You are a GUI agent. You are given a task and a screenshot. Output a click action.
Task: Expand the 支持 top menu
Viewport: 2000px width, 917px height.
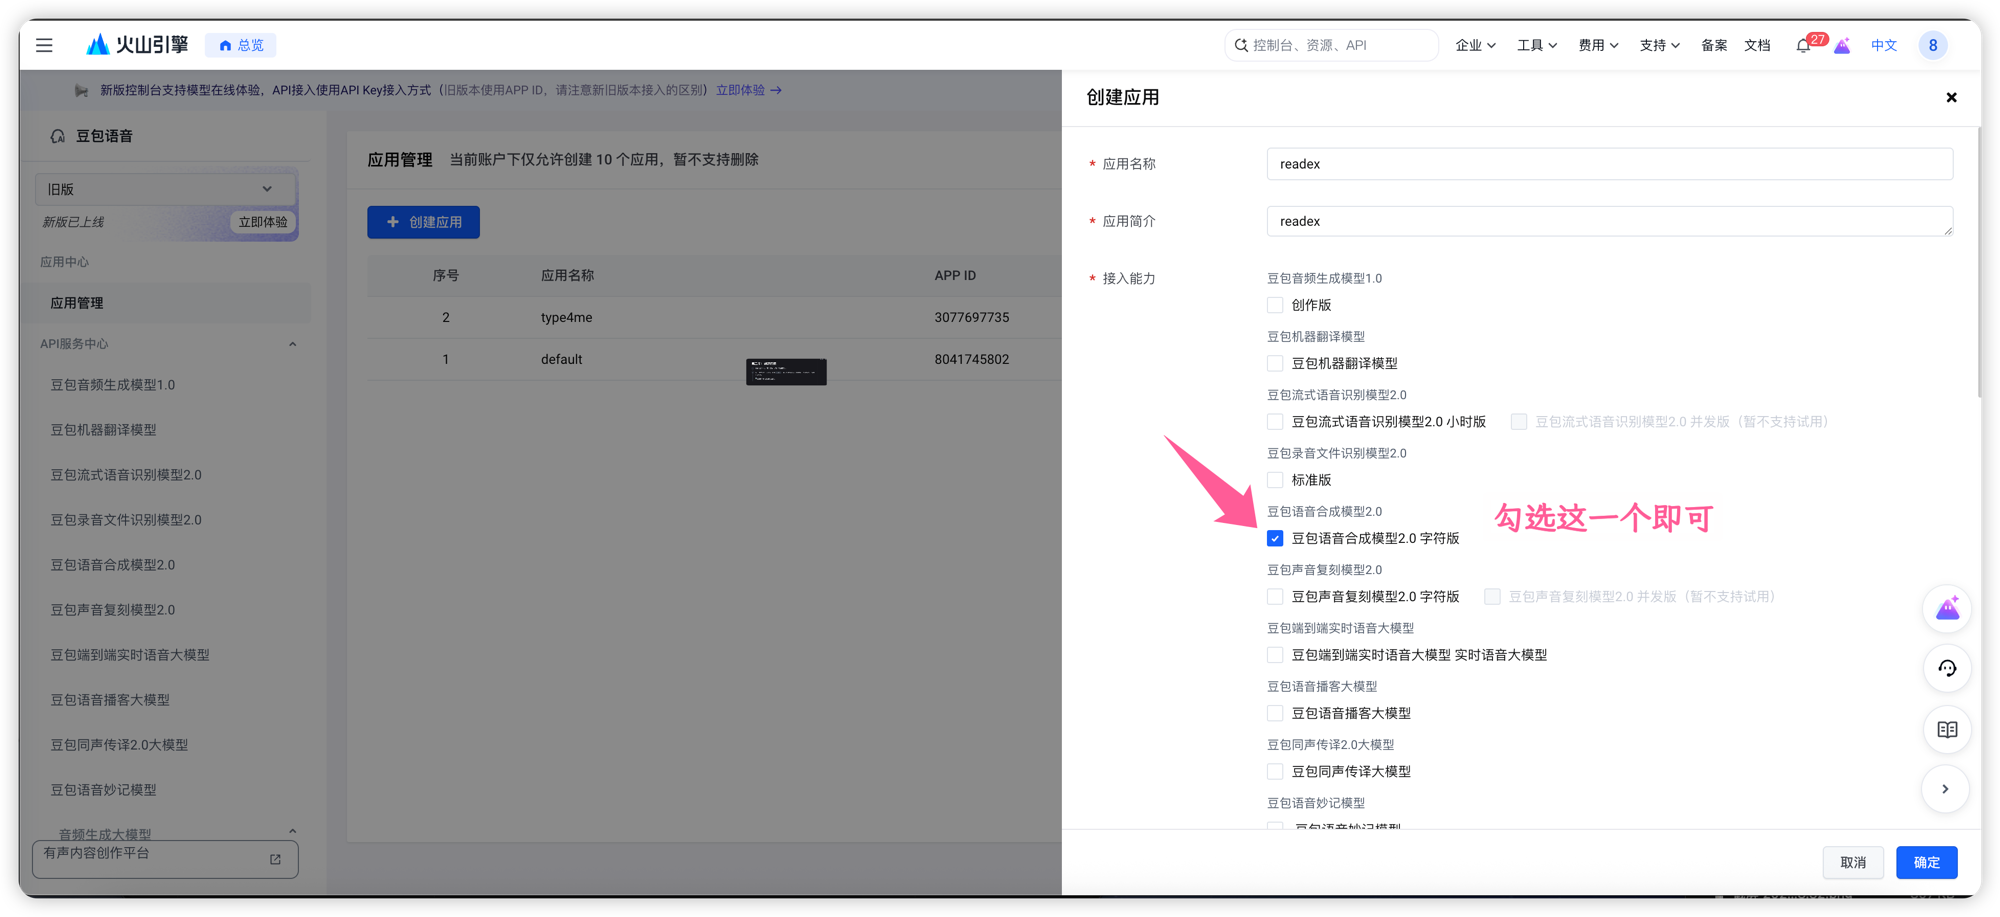(1659, 45)
